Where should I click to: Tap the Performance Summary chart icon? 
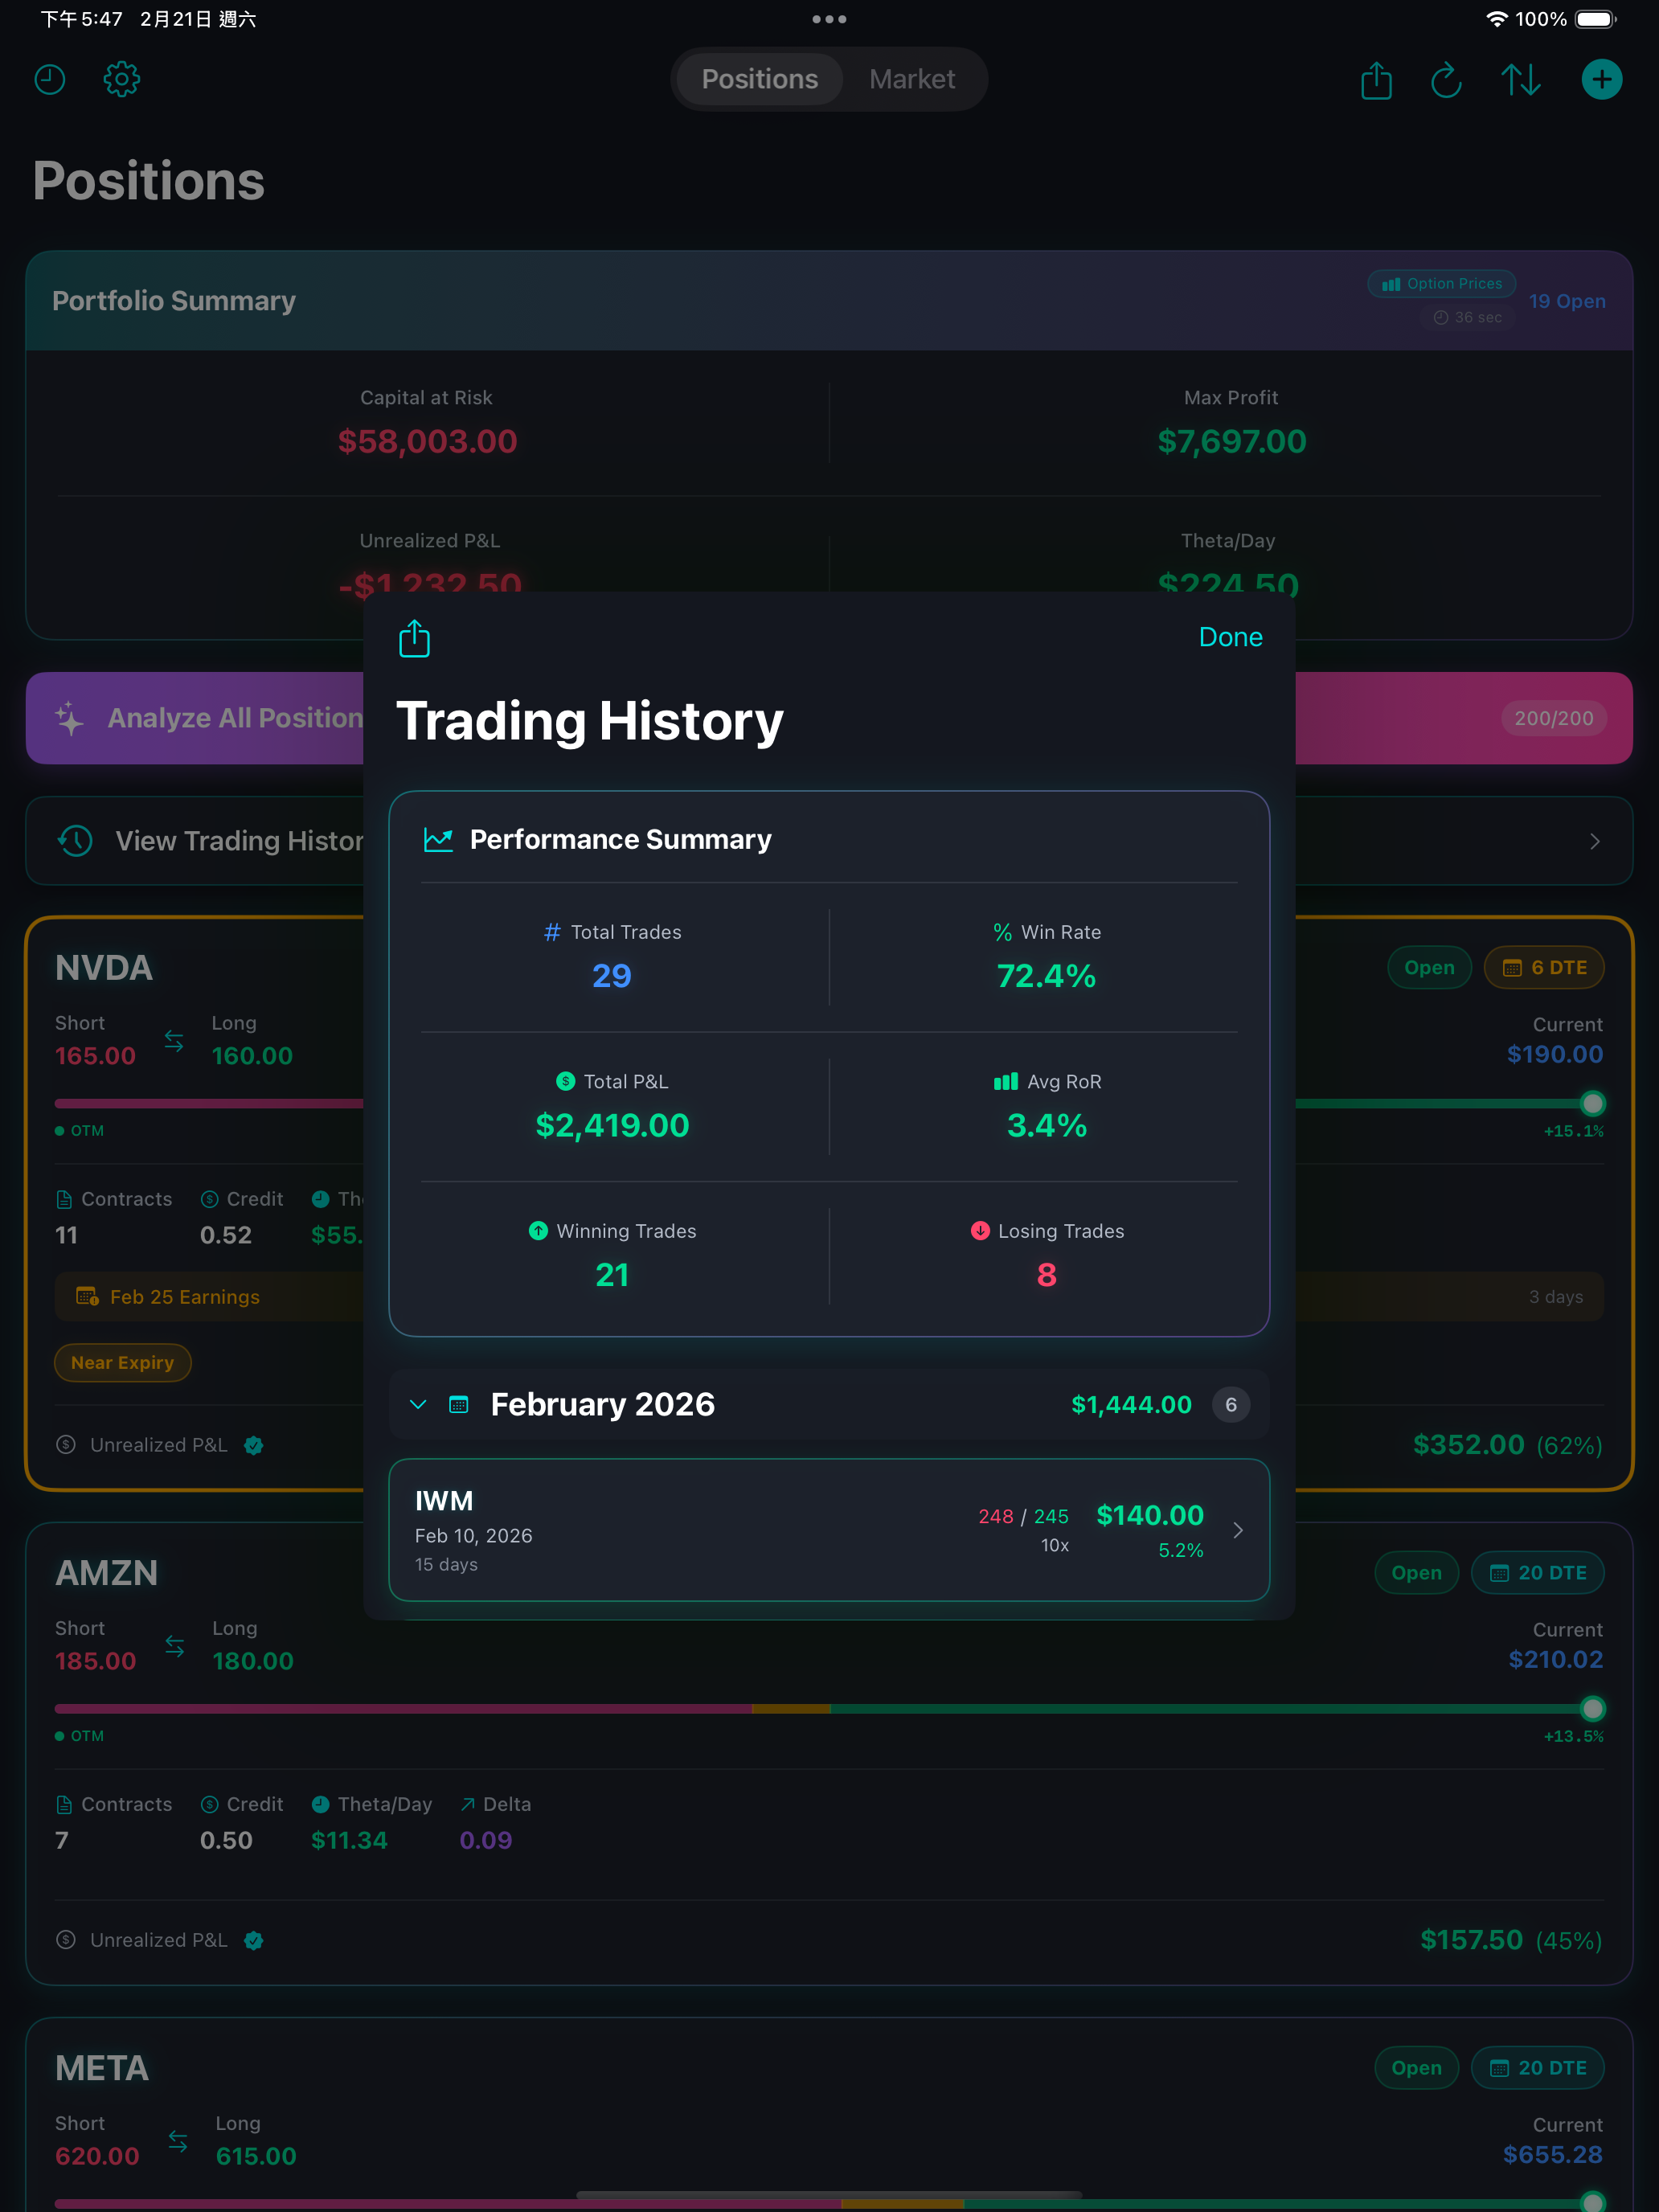pos(438,839)
